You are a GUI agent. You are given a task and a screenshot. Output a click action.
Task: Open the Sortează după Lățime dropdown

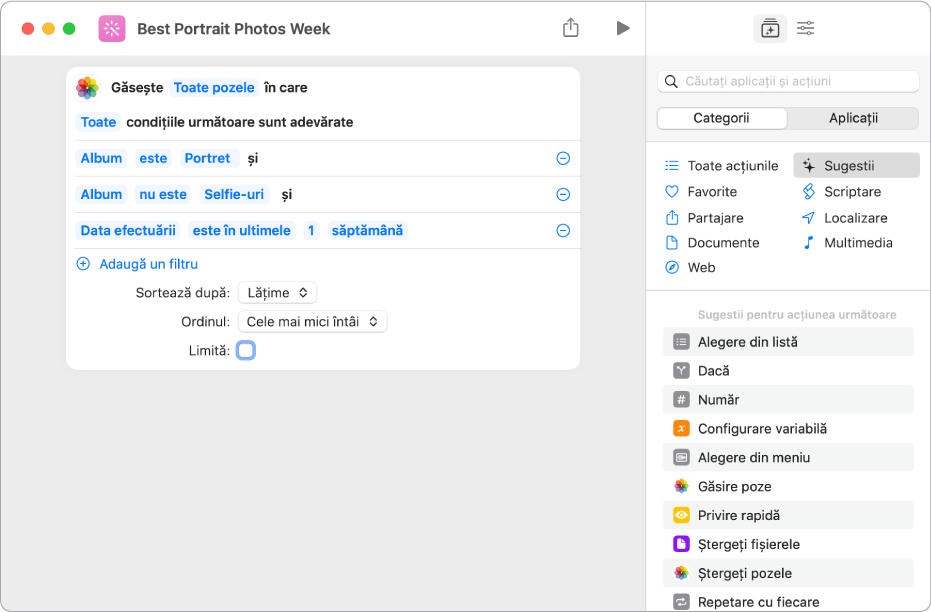(277, 293)
